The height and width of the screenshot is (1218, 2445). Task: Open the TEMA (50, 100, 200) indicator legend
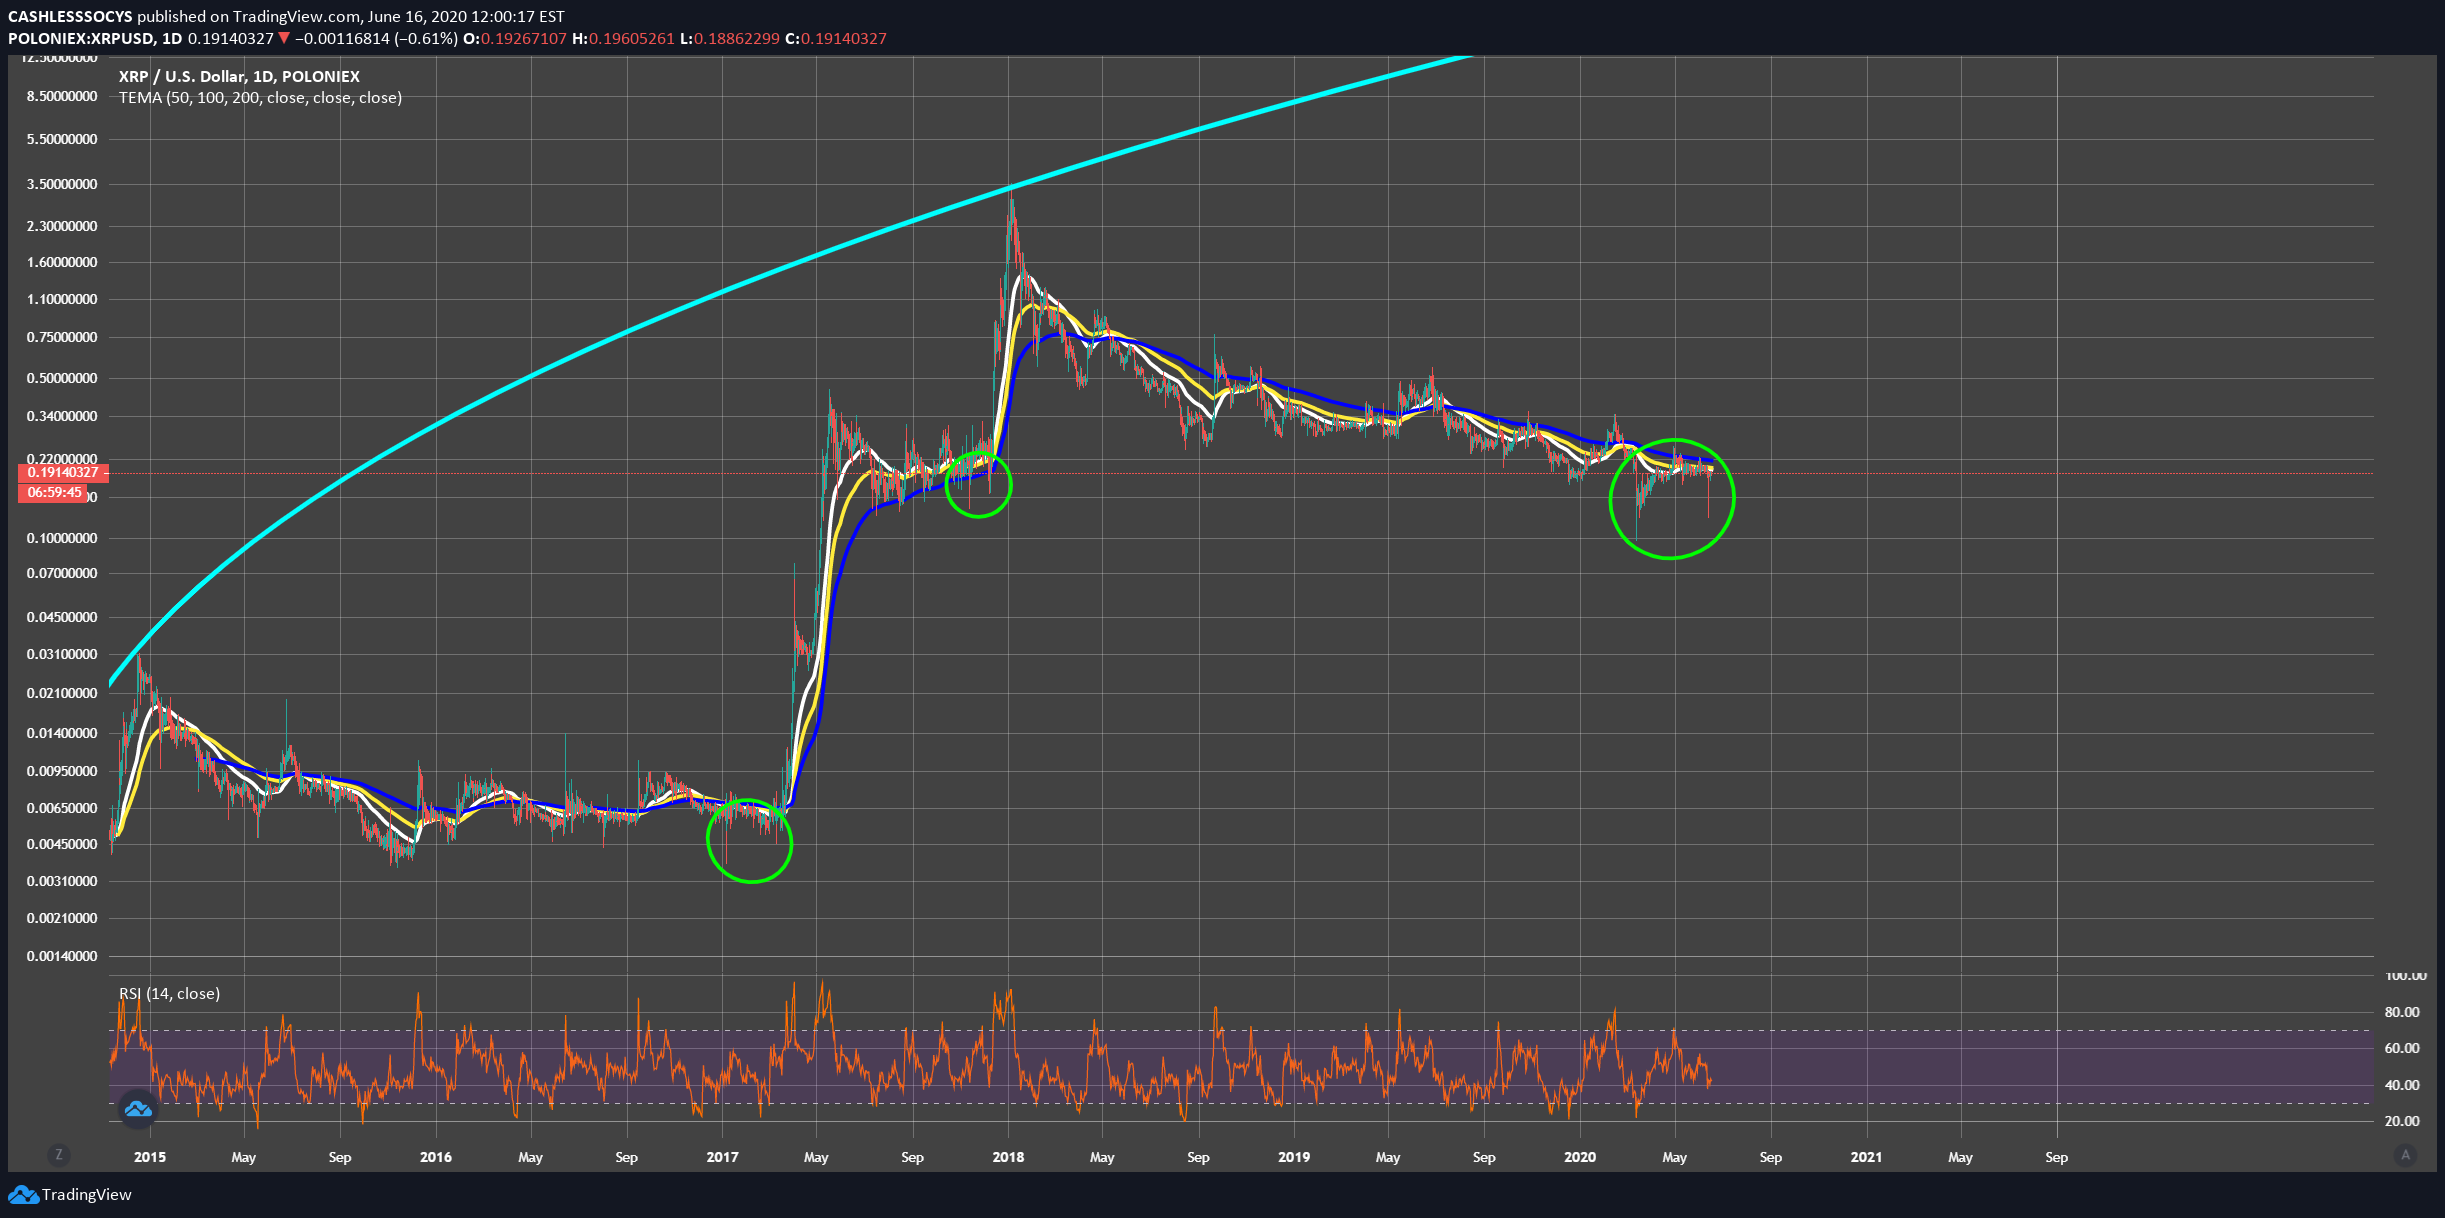click(260, 98)
